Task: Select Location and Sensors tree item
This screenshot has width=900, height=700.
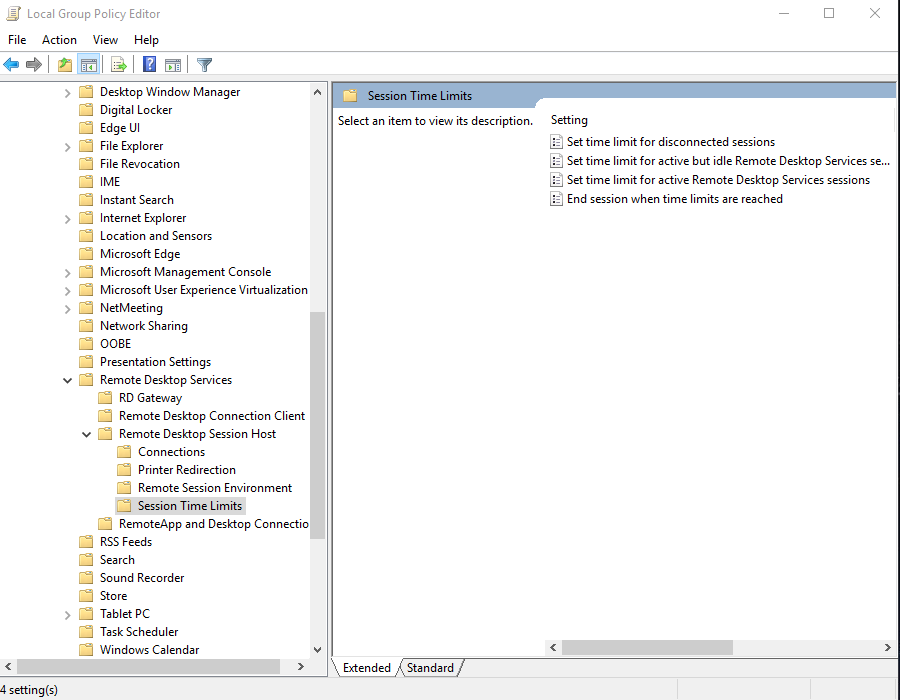Action: (156, 236)
